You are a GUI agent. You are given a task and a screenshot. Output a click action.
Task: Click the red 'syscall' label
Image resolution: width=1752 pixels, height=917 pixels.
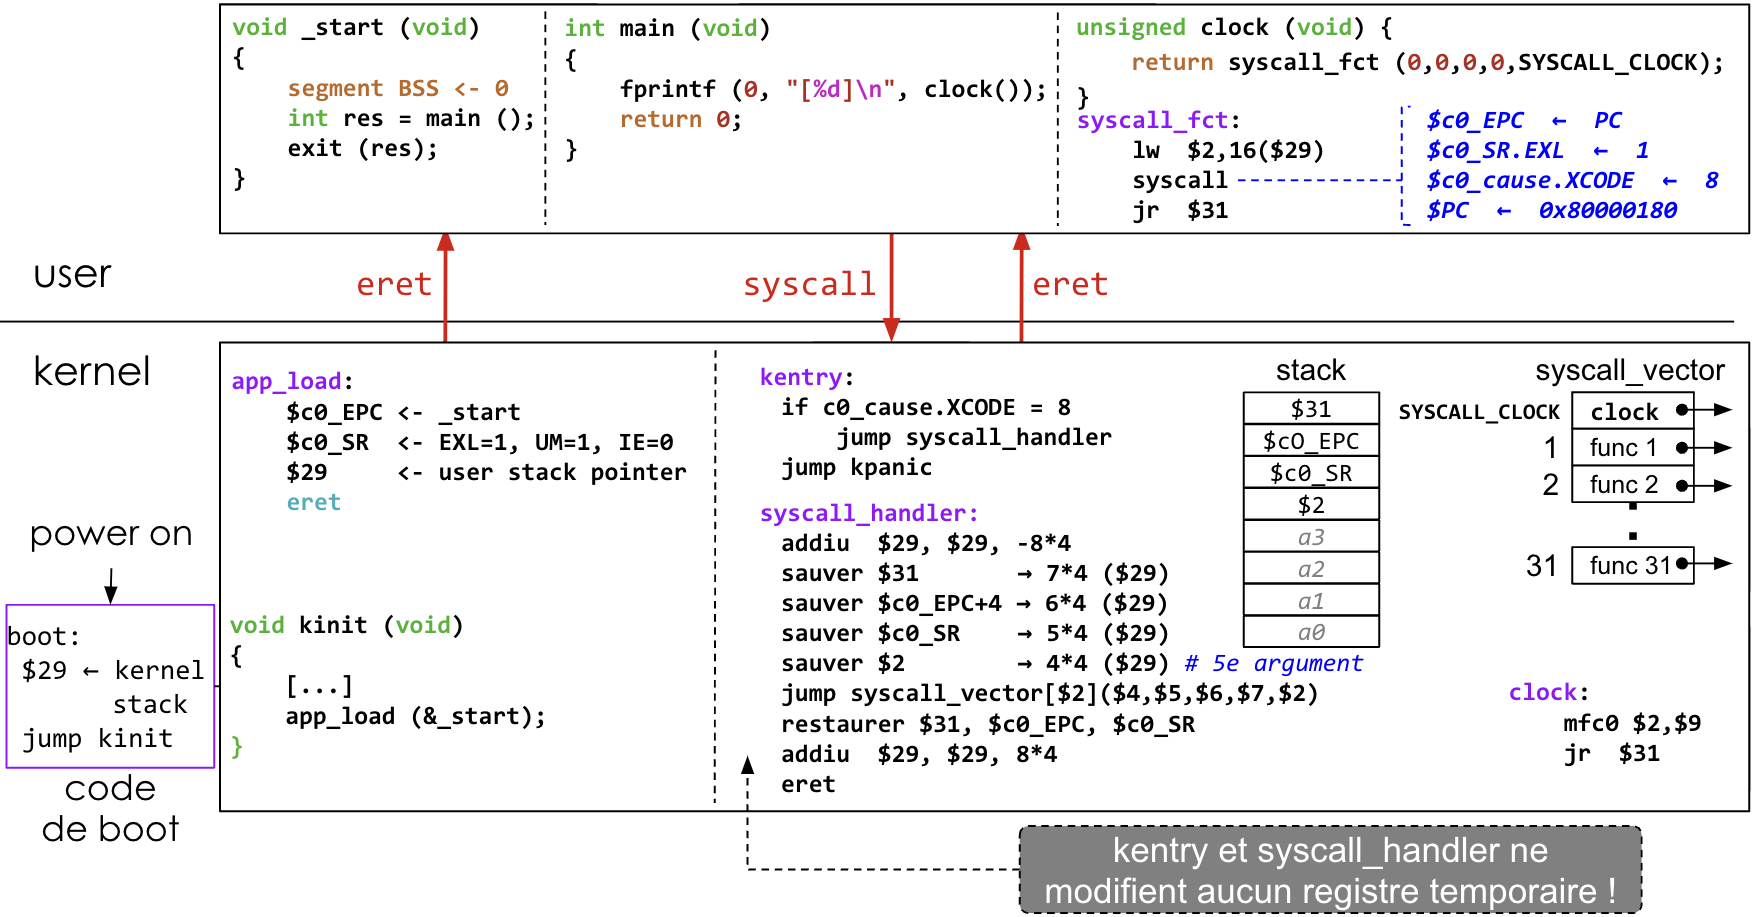809,285
